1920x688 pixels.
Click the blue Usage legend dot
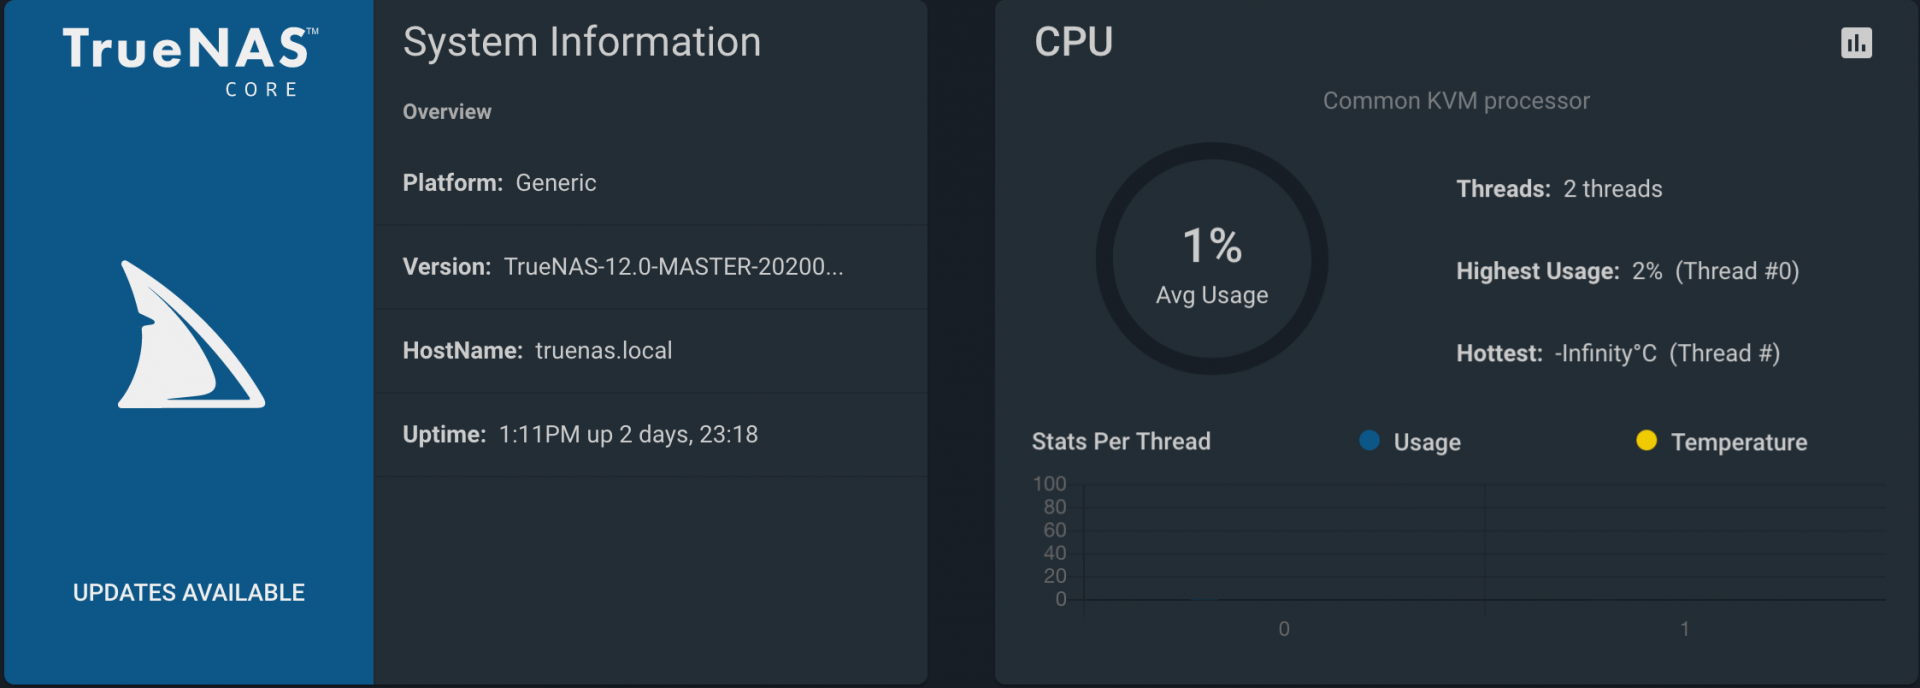pos(1369,440)
